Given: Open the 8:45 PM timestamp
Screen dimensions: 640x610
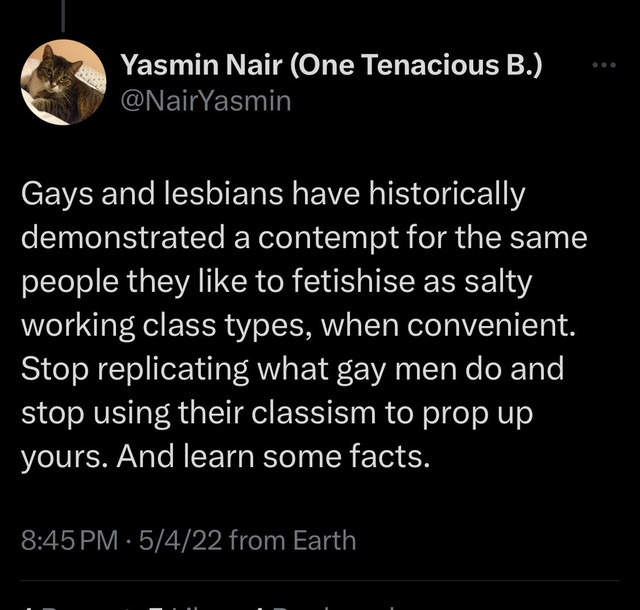Looking at the screenshot, I should [x=69, y=540].
